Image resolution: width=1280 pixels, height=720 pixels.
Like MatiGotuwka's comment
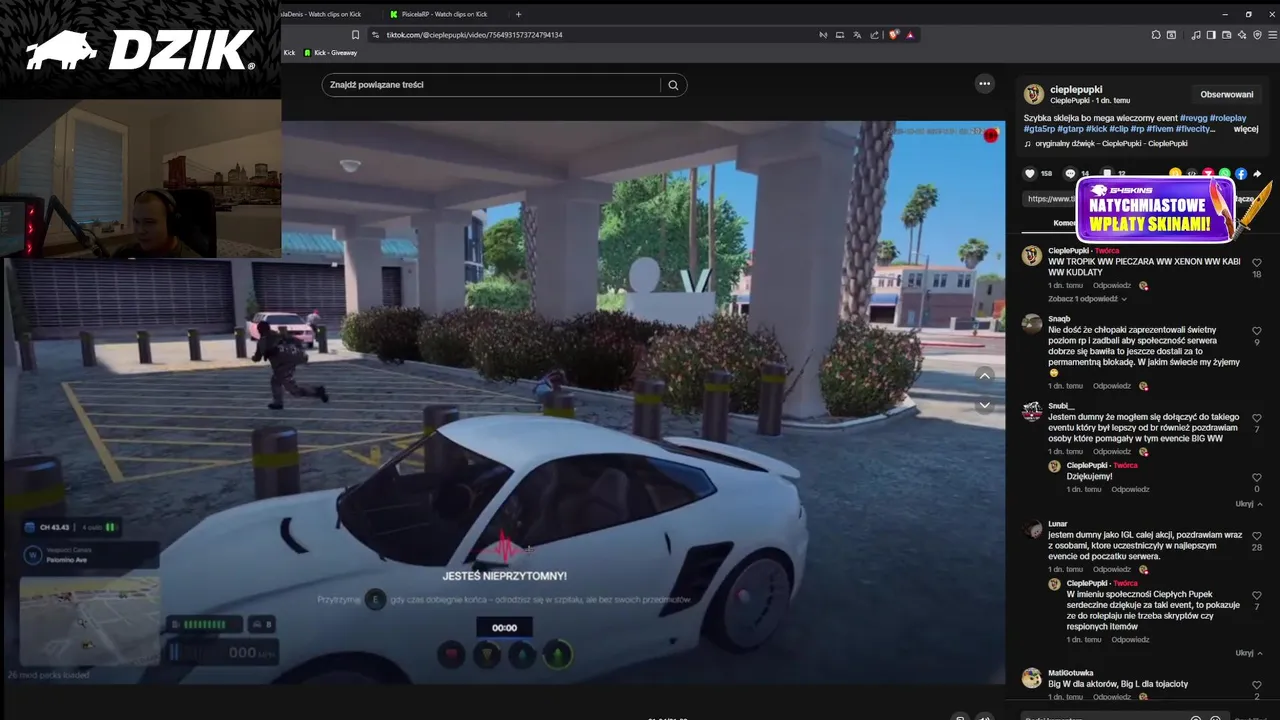coord(1257,685)
